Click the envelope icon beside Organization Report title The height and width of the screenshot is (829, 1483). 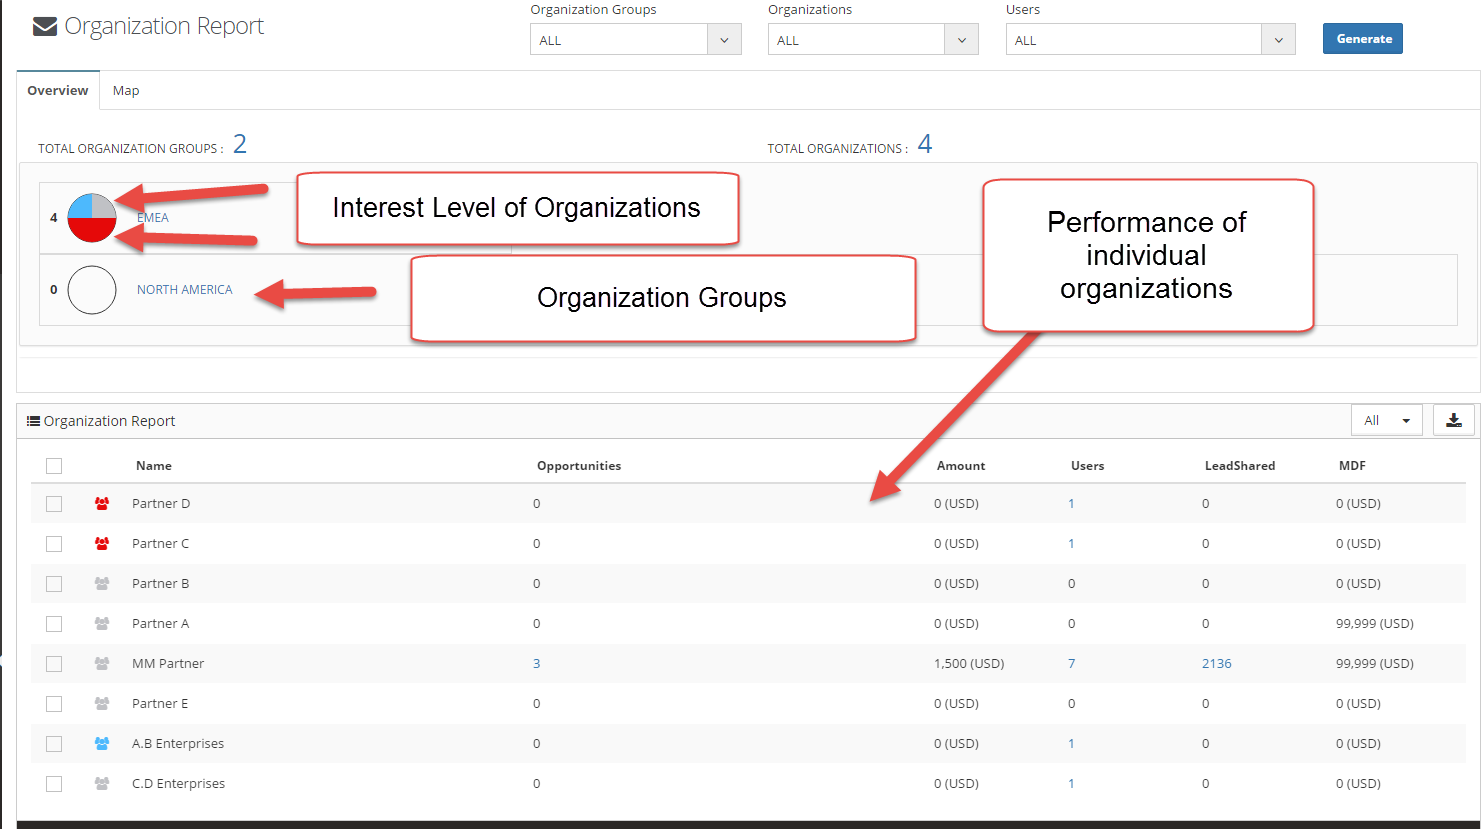[45, 27]
